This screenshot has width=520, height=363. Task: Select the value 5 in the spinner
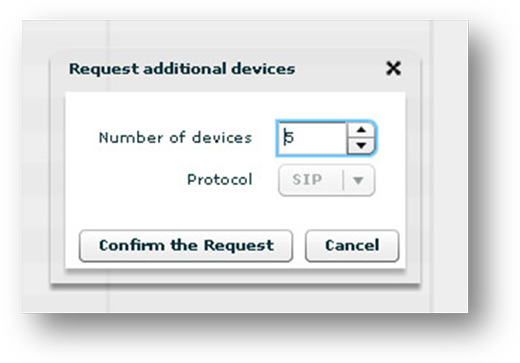[x=289, y=137]
